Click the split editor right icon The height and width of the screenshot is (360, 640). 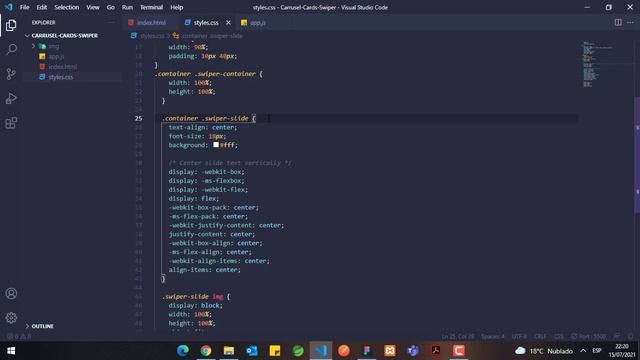[618, 22]
